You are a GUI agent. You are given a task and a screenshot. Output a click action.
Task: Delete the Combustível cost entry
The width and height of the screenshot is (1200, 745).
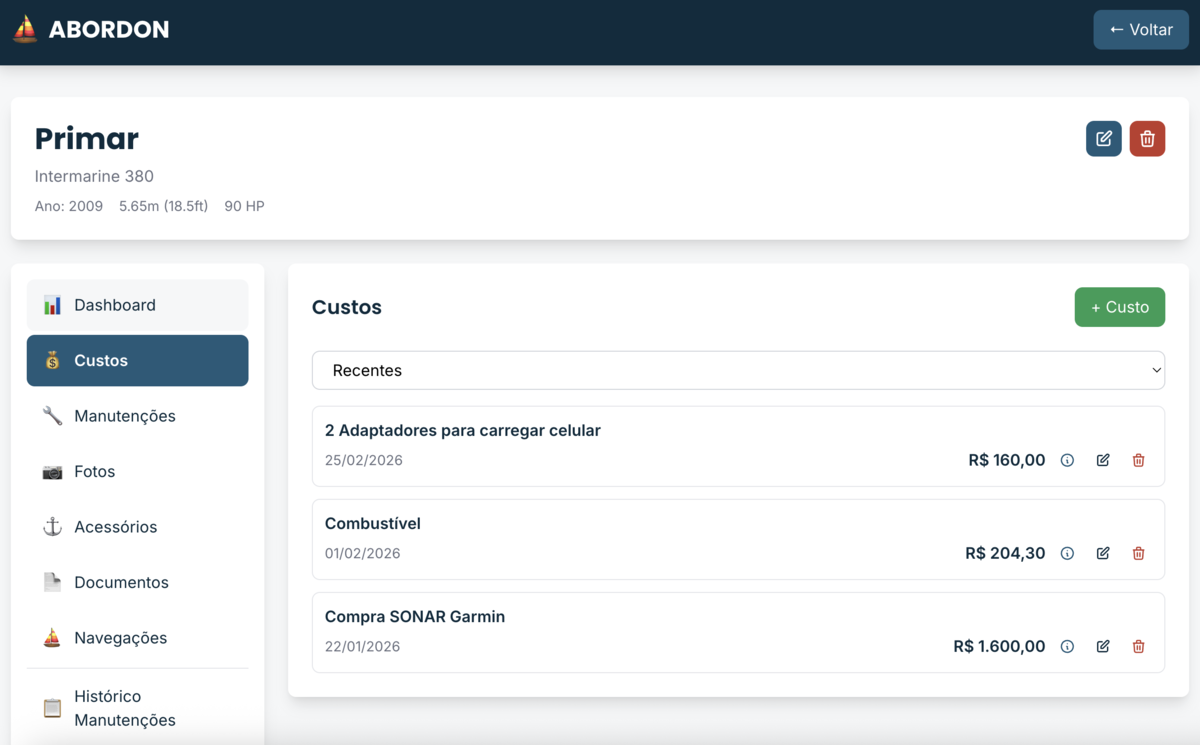point(1138,554)
